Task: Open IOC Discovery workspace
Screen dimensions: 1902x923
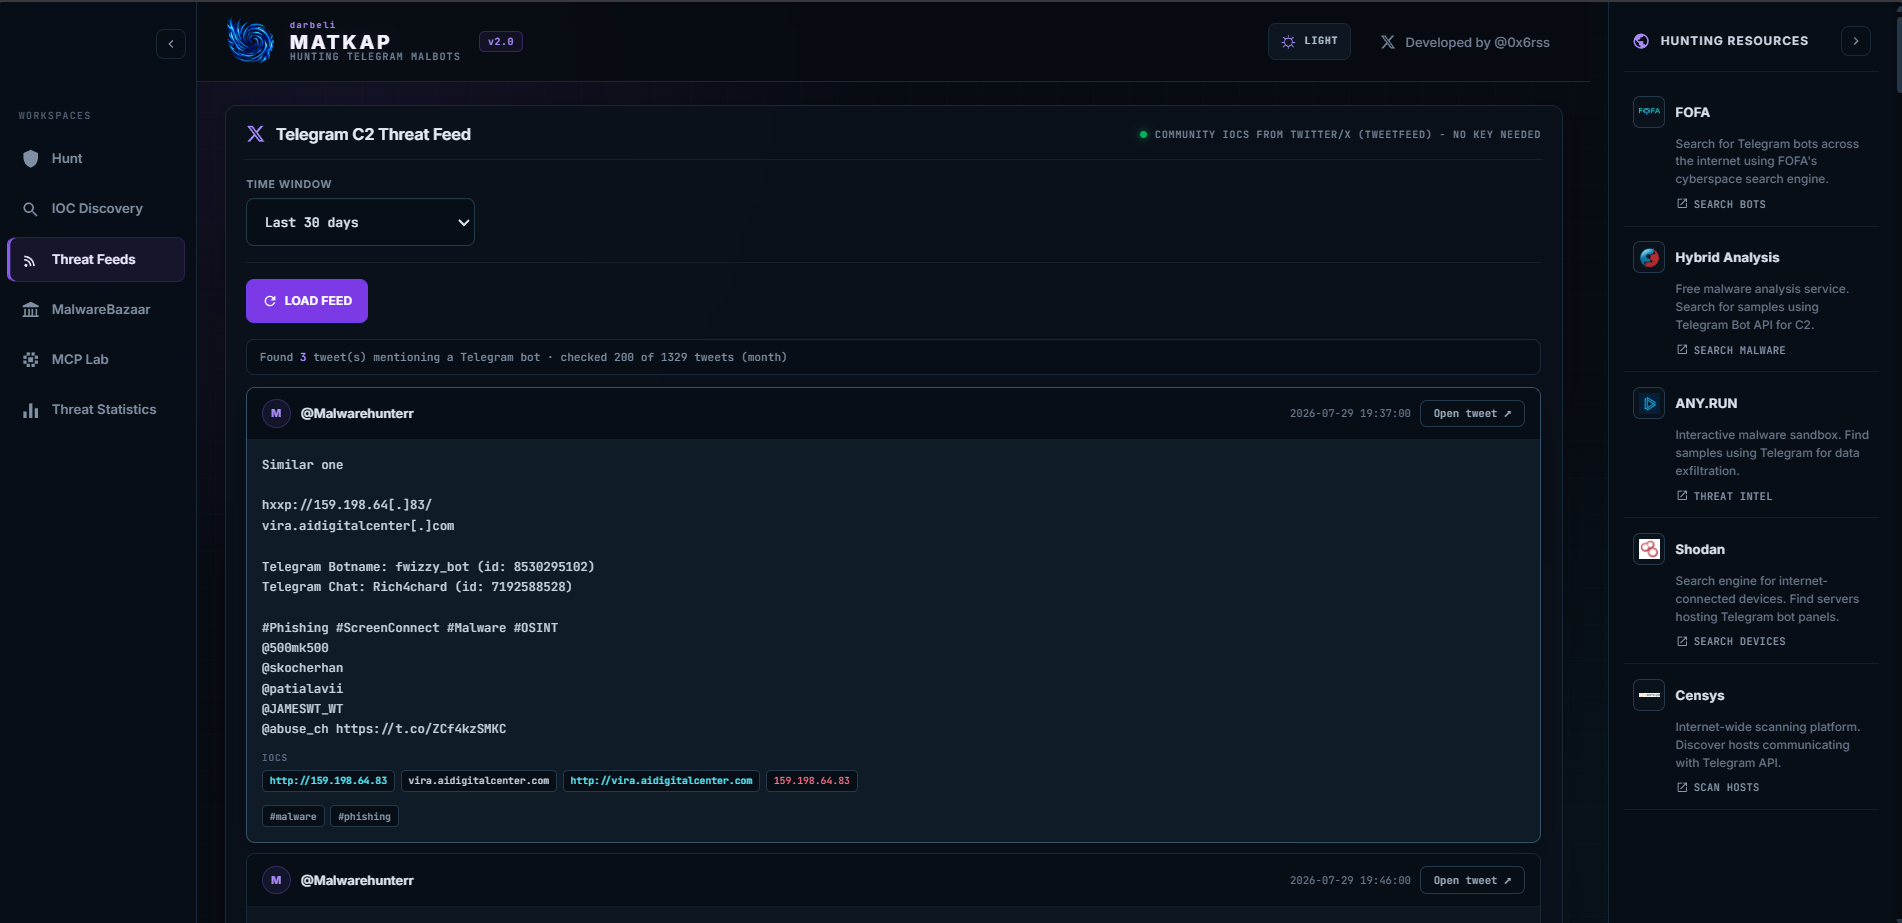Action: coord(96,208)
